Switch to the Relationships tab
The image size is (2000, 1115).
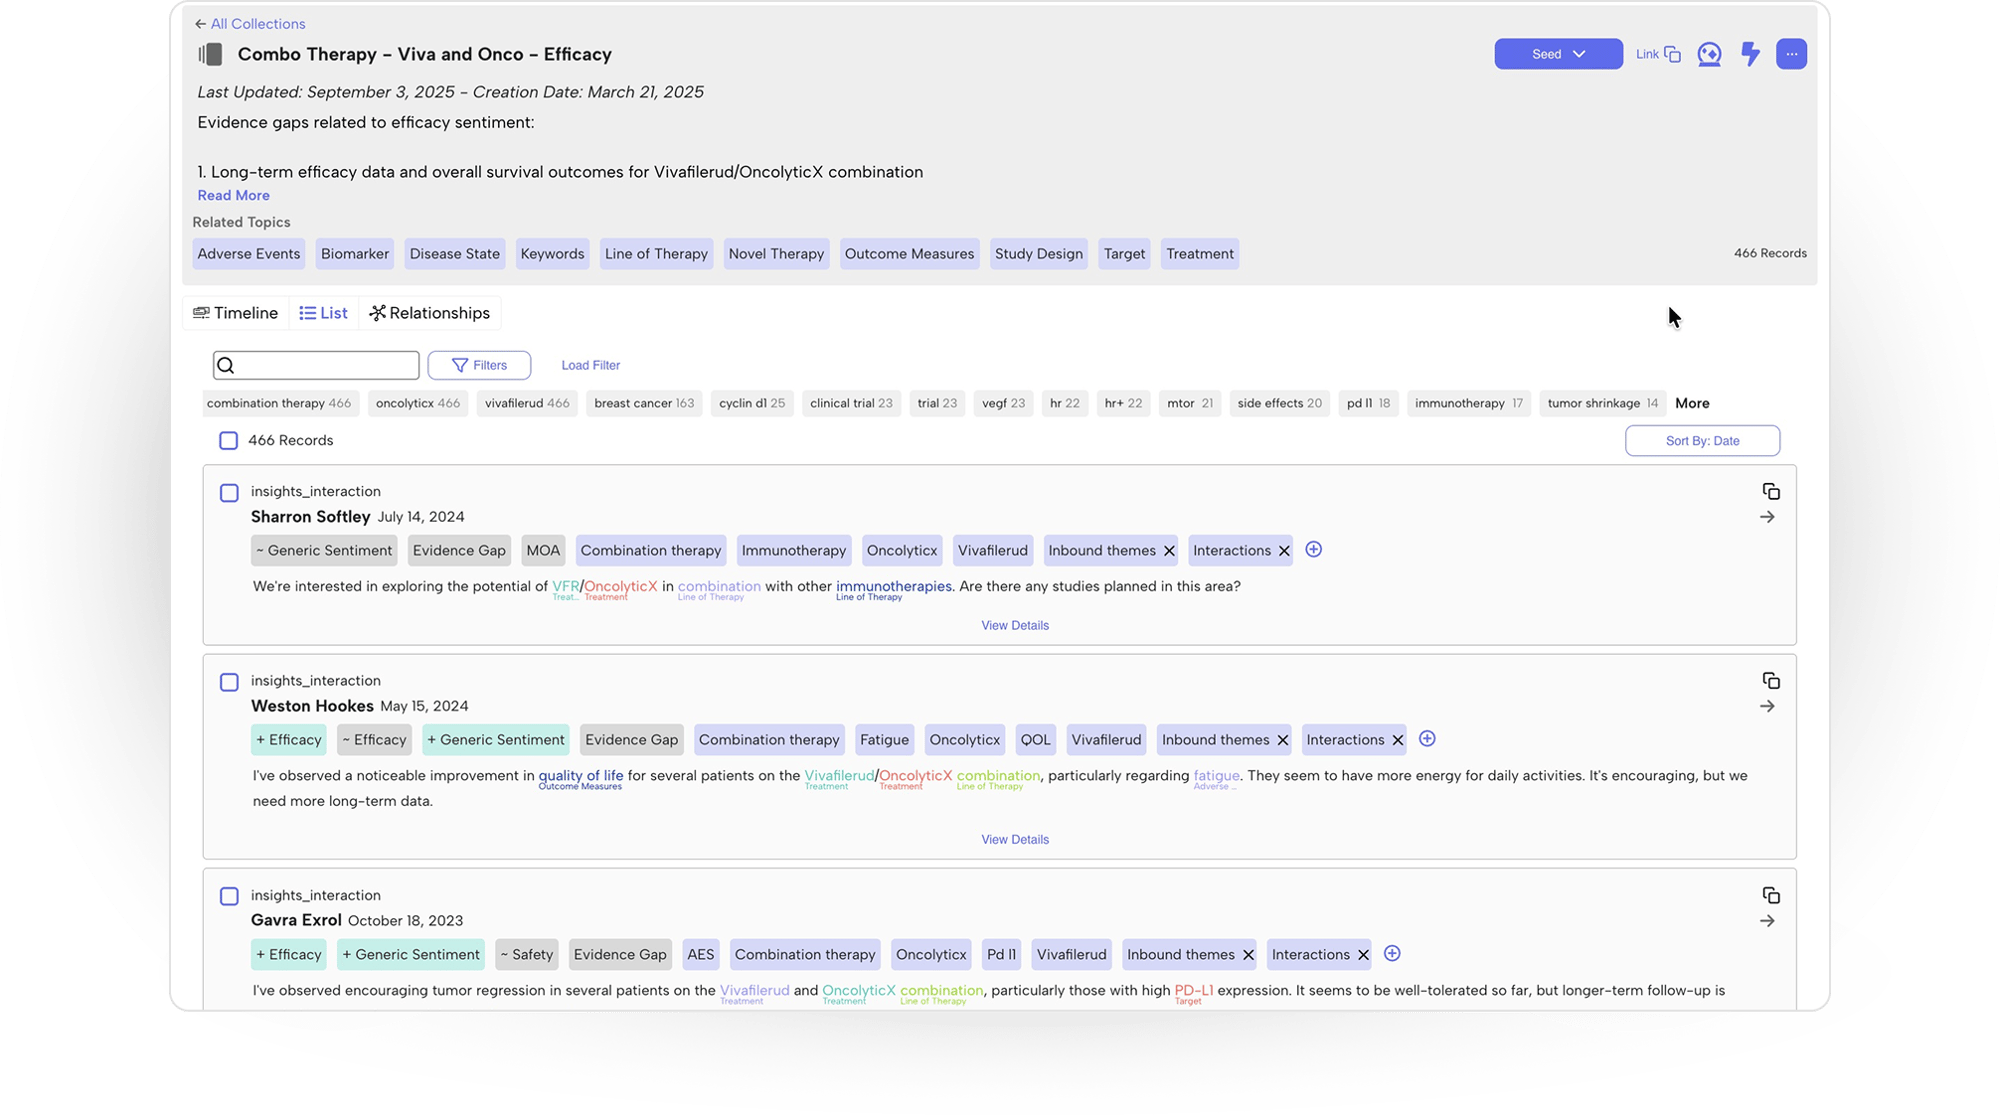pyautogui.click(x=430, y=313)
